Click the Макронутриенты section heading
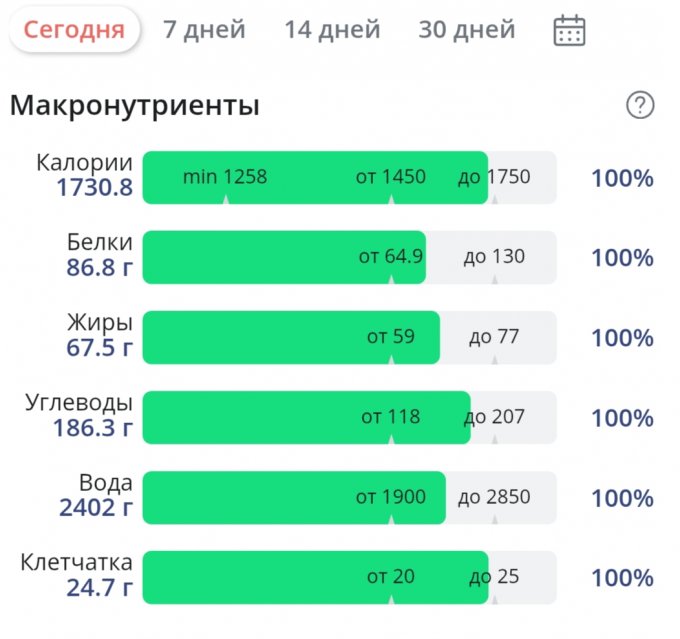Screen dimensions: 680x639 [135, 105]
